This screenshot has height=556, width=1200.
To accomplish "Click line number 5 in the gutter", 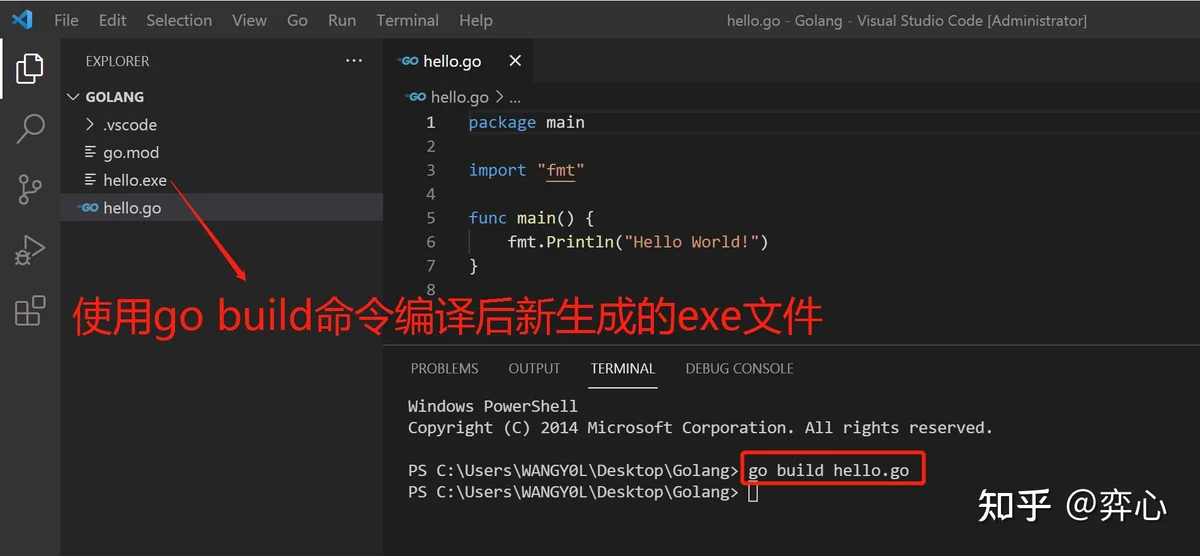I will coord(431,218).
